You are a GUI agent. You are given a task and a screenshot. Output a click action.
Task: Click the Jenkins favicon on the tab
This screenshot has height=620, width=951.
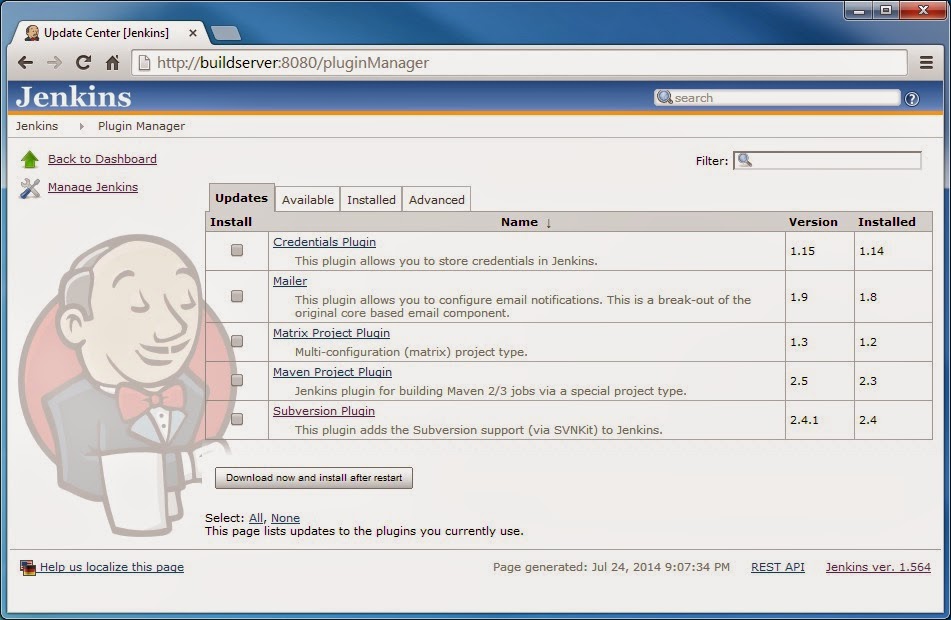pyautogui.click(x=32, y=33)
